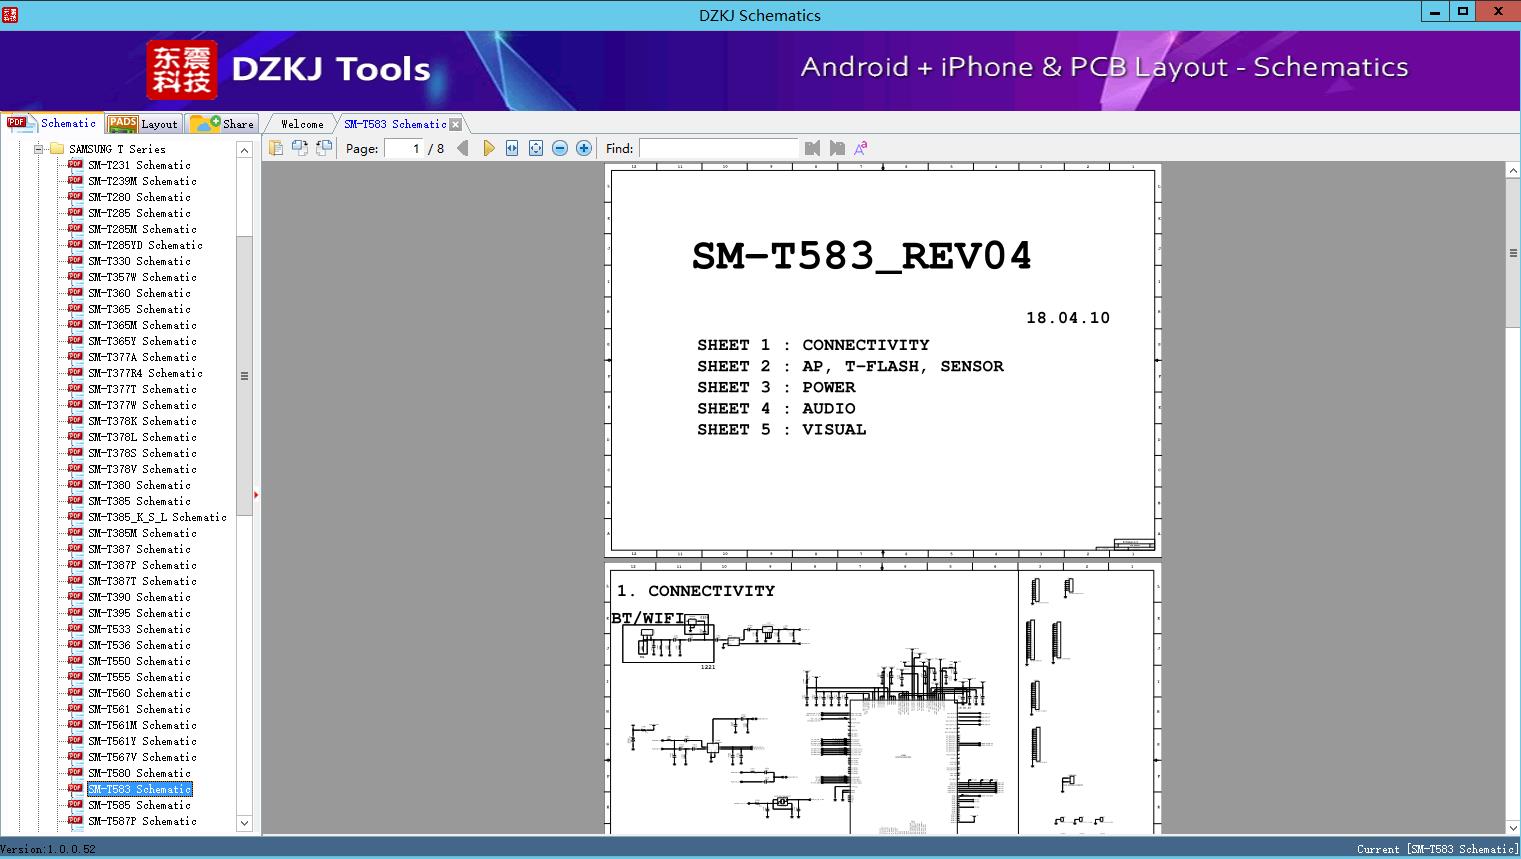Click SM-T377T Schematic
This screenshot has height=859, width=1521.
[142, 389]
